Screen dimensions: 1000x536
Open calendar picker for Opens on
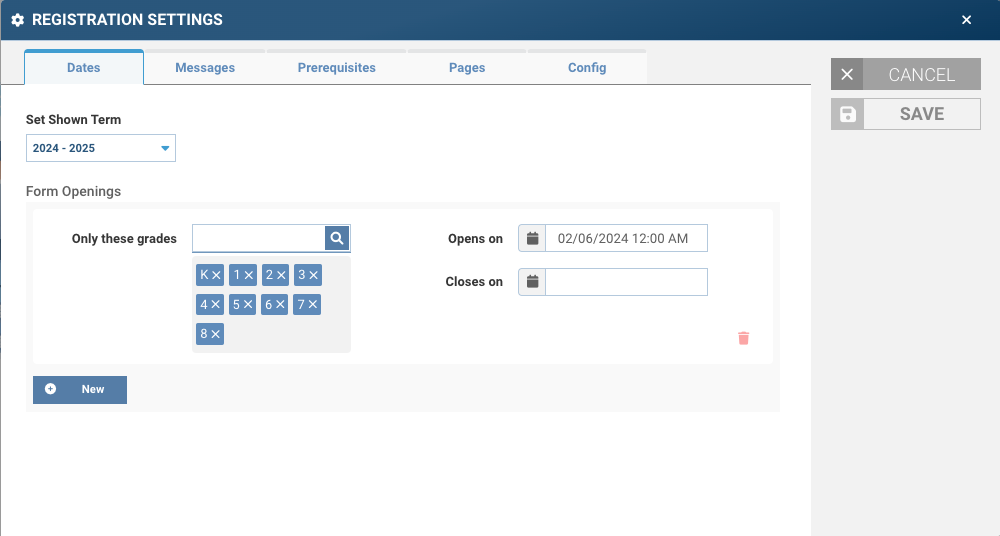pyautogui.click(x=532, y=238)
